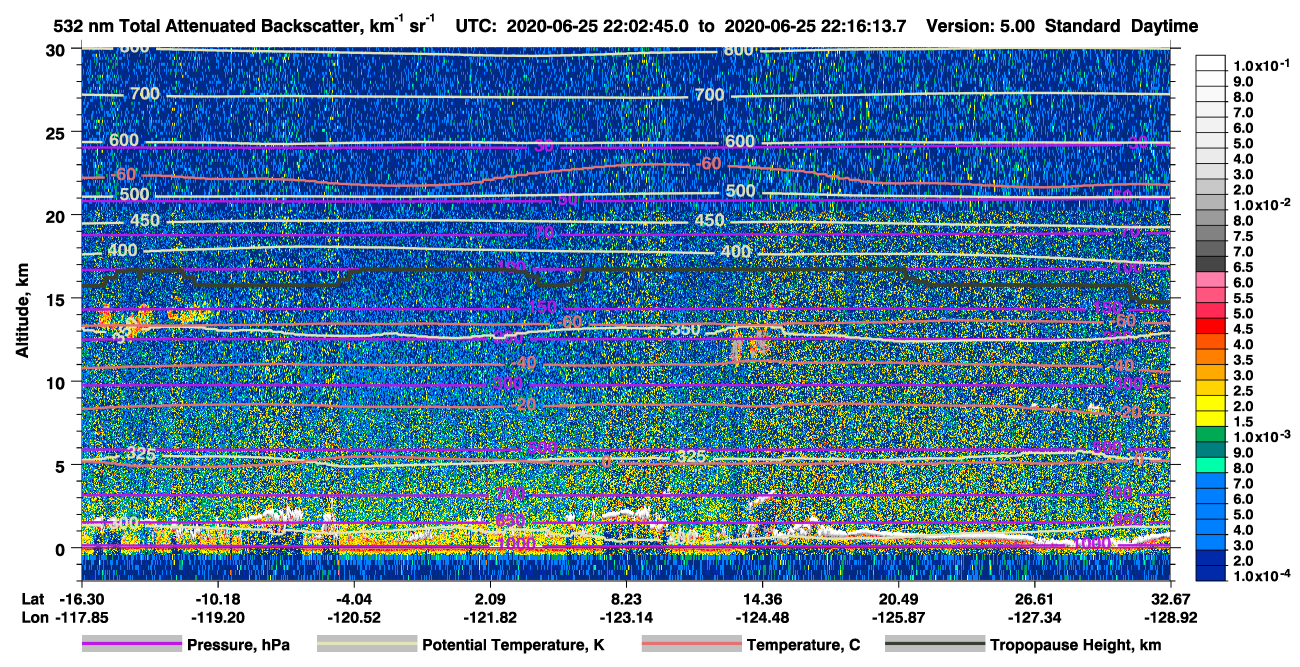1300x667 pixels.
Task: Click the colorbar label '5.5'
Action: coord(1242,298)
